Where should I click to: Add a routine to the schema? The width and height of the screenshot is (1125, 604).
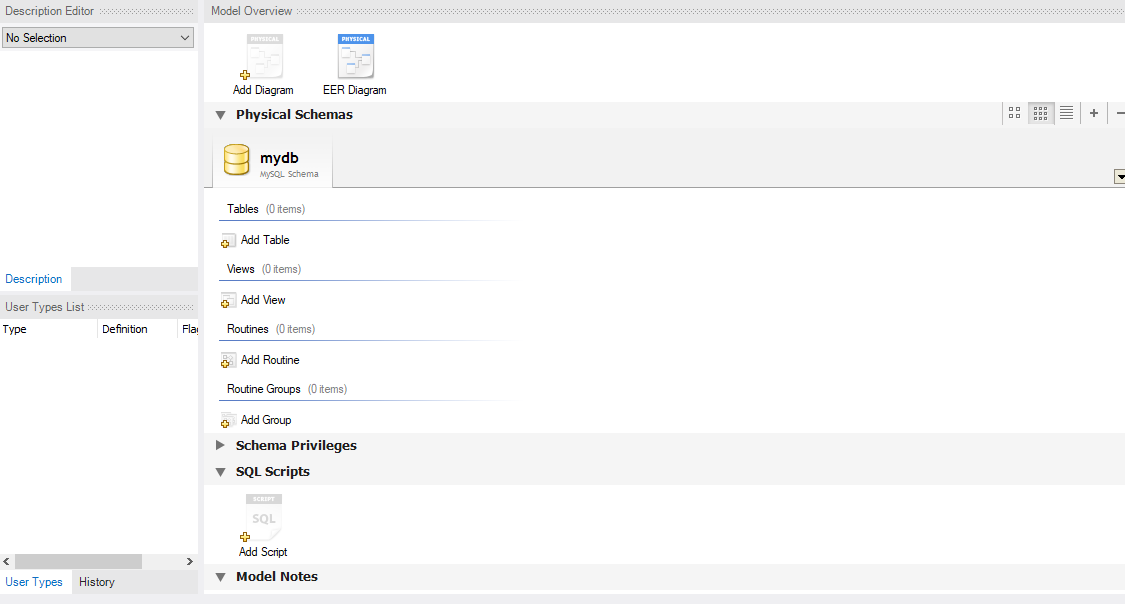260,359
